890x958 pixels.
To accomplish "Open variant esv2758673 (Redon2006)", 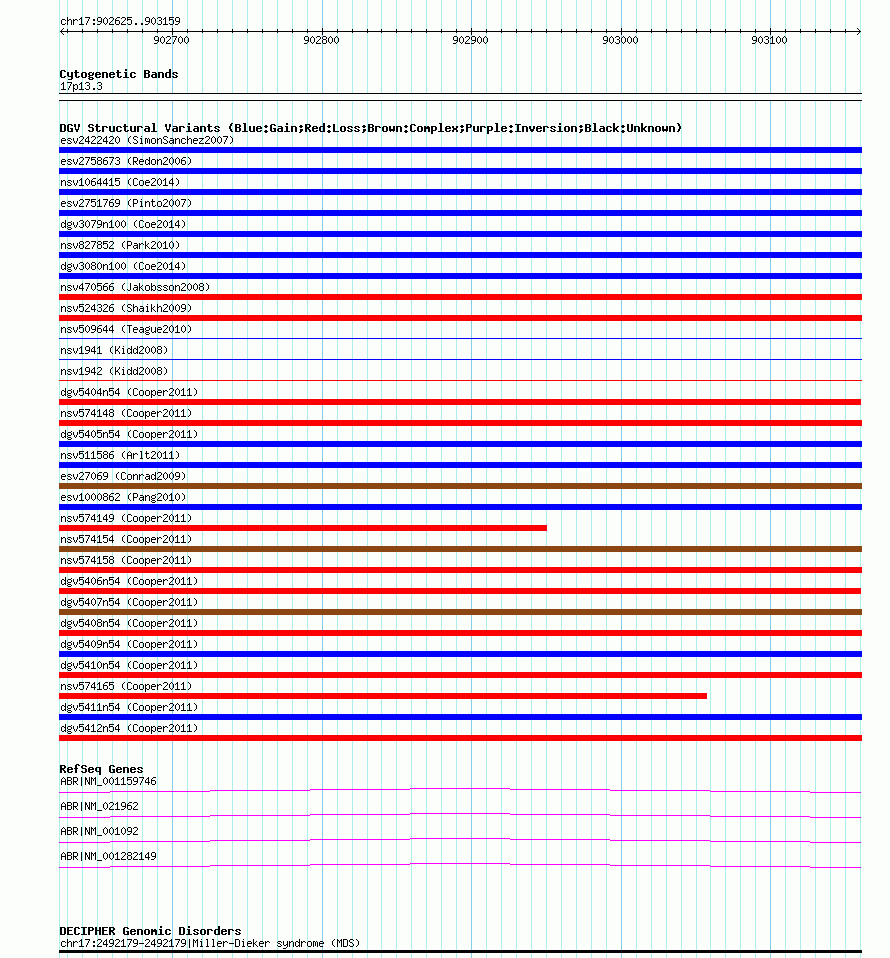I will pos(126,161).
